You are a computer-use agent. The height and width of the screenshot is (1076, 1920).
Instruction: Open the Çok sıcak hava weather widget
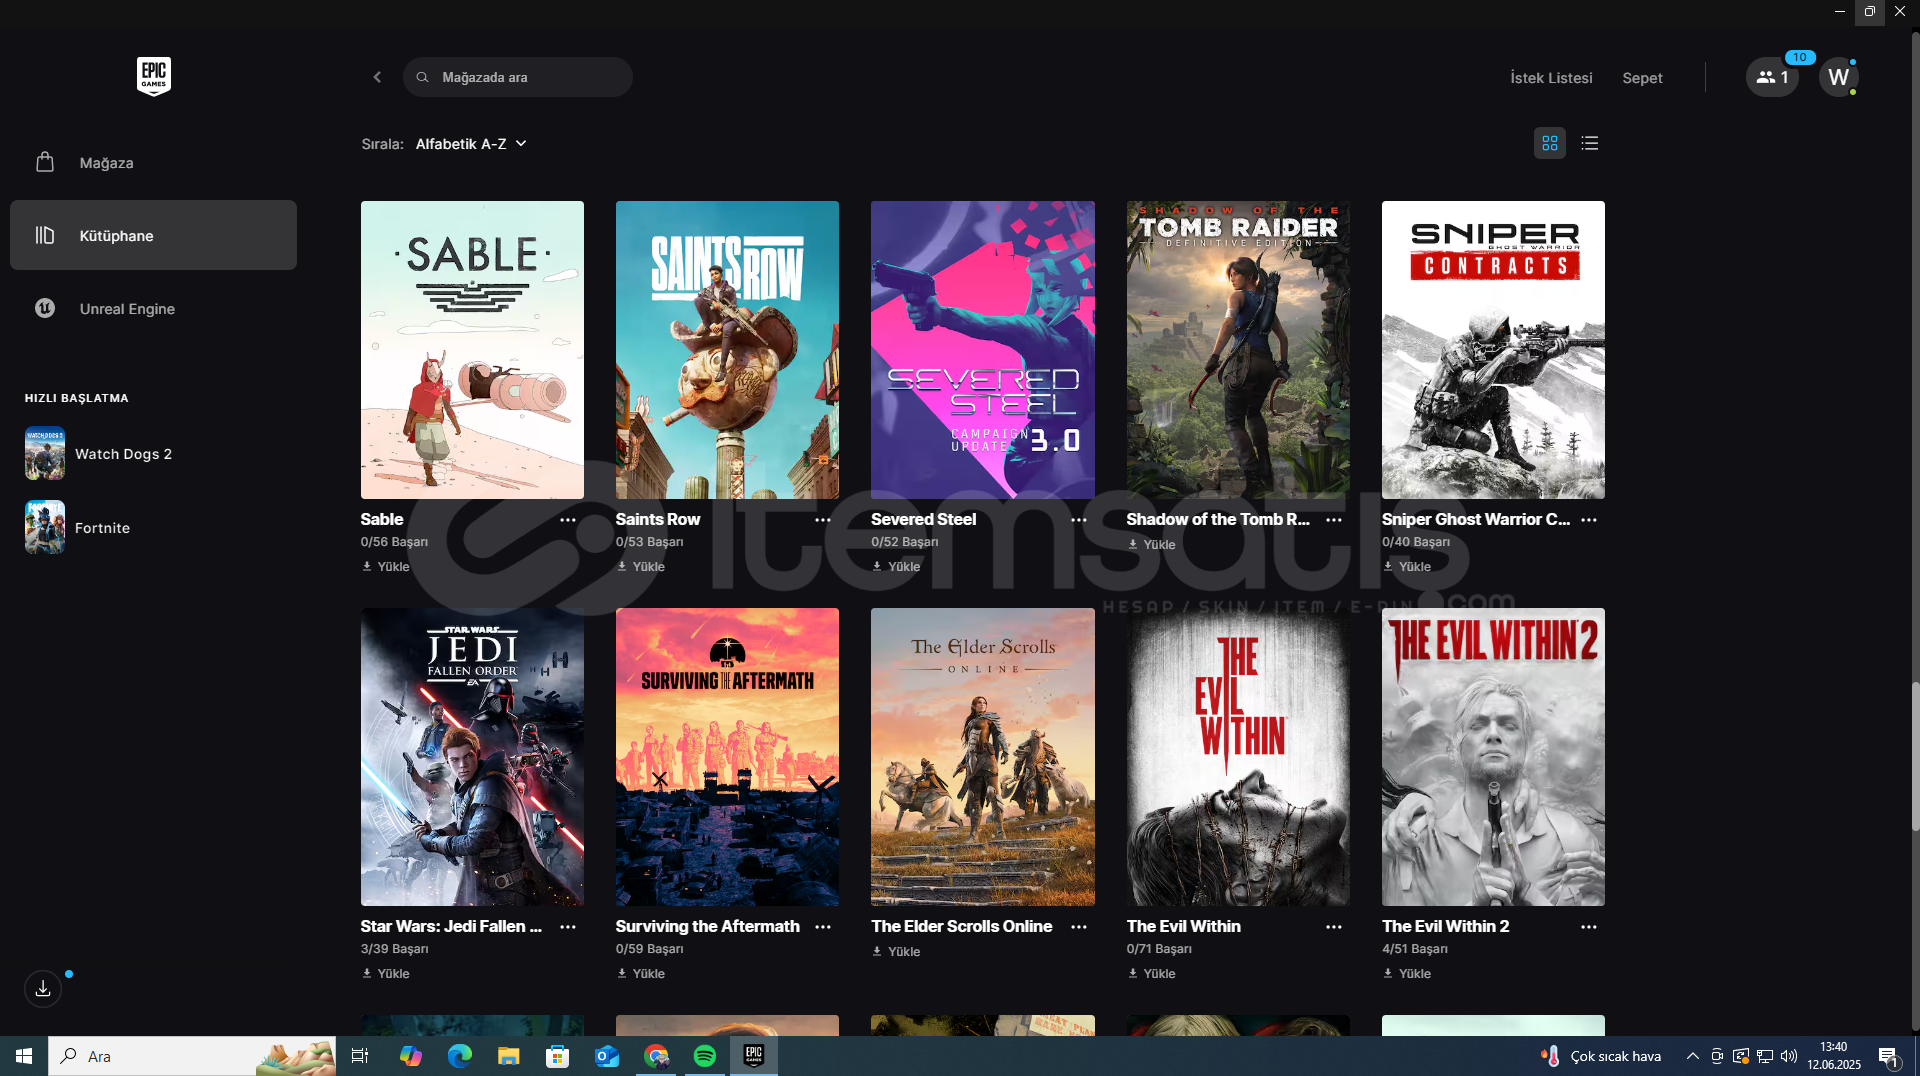1601,1056
